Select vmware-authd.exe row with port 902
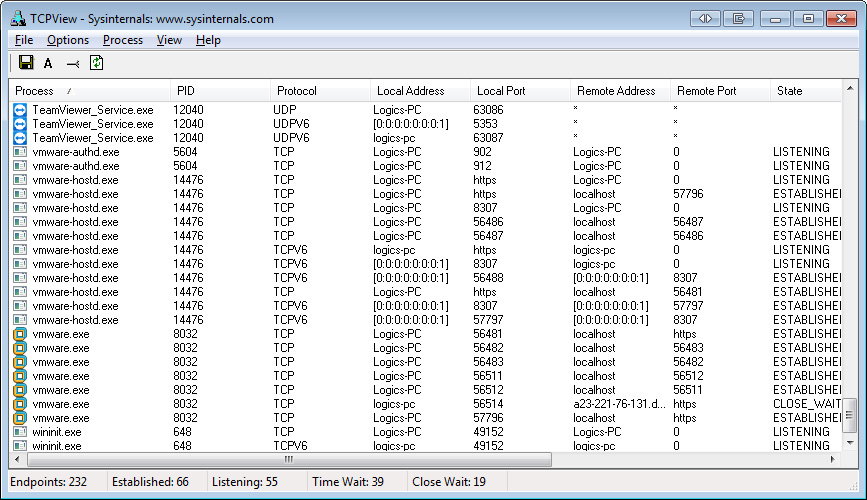This screenshot has height=500, width=867. tap(426, 152)
